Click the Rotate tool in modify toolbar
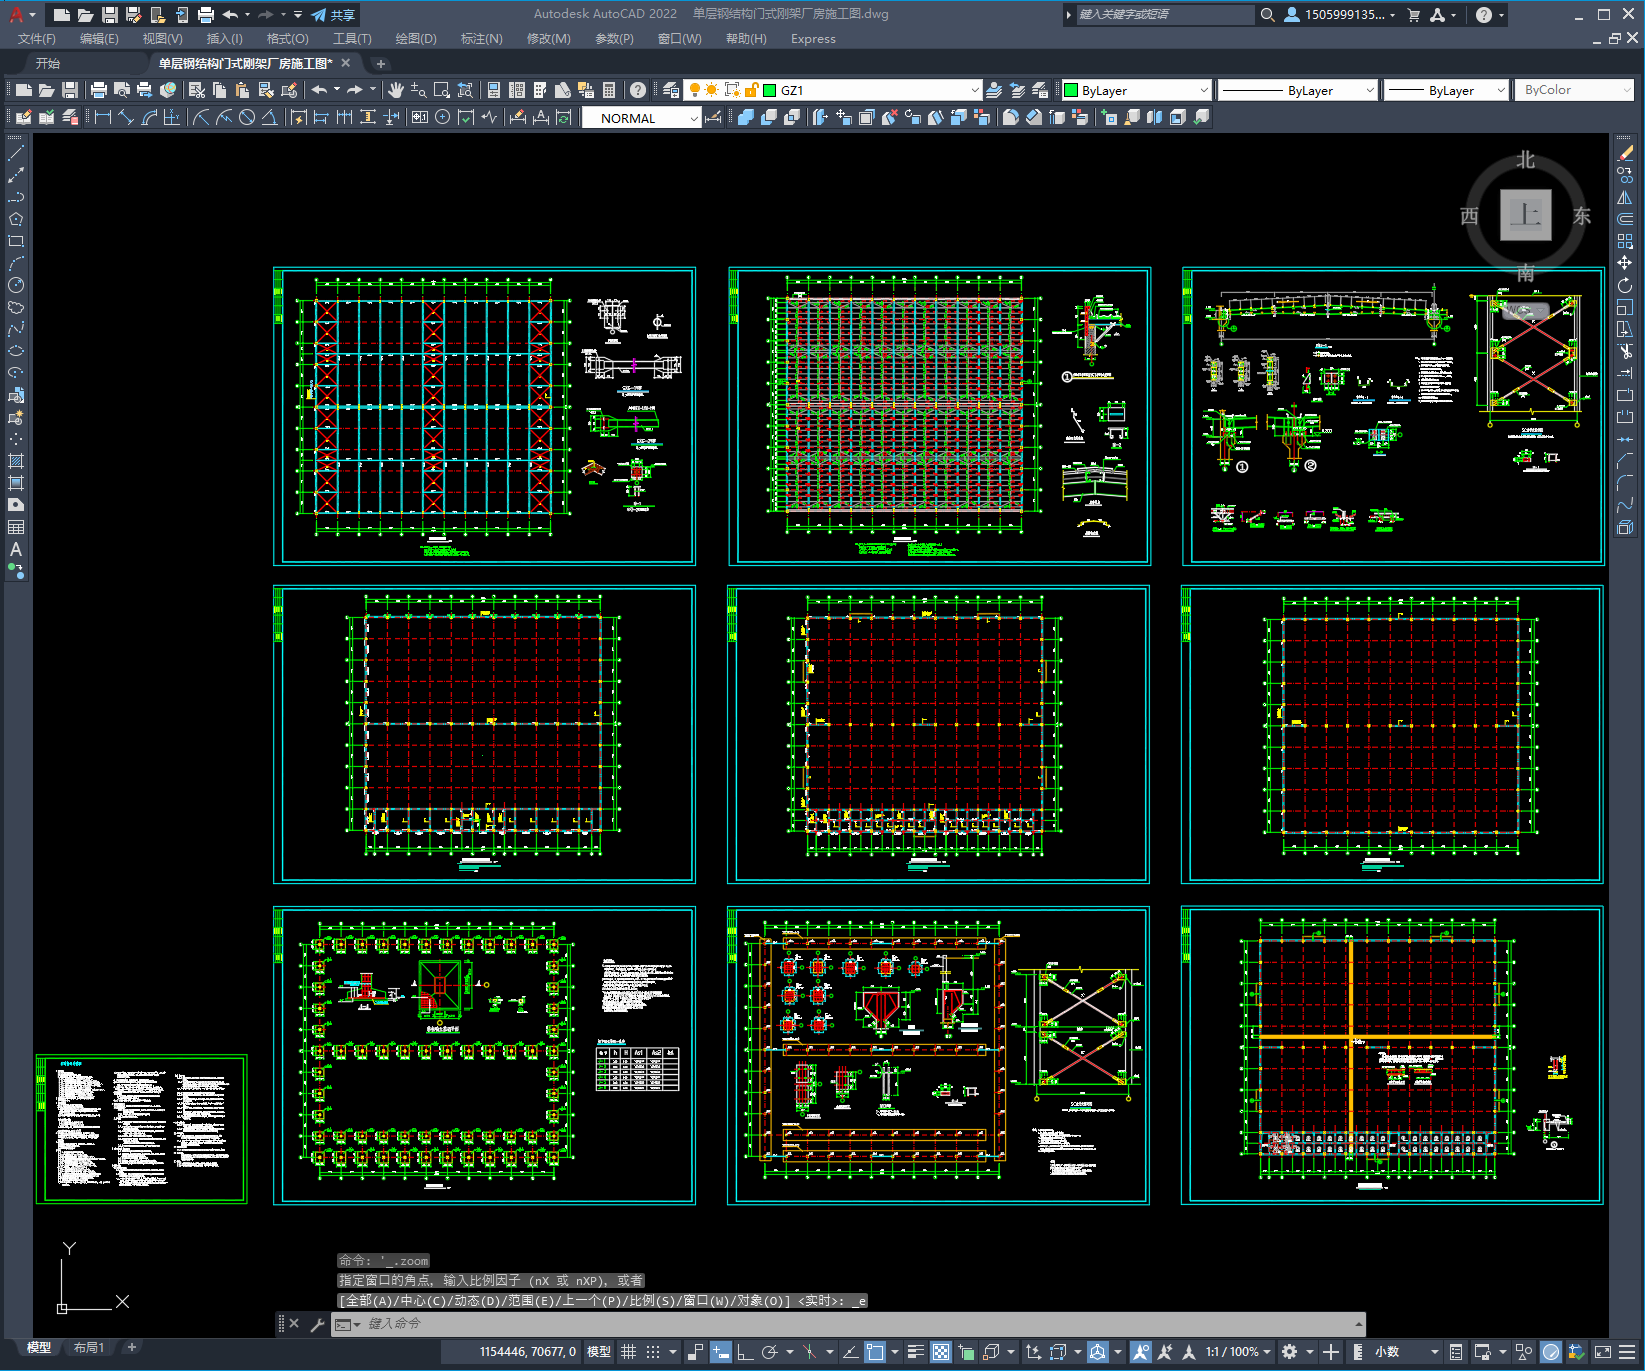The image size is (1645, 1371). click(x=1625, y=285)
